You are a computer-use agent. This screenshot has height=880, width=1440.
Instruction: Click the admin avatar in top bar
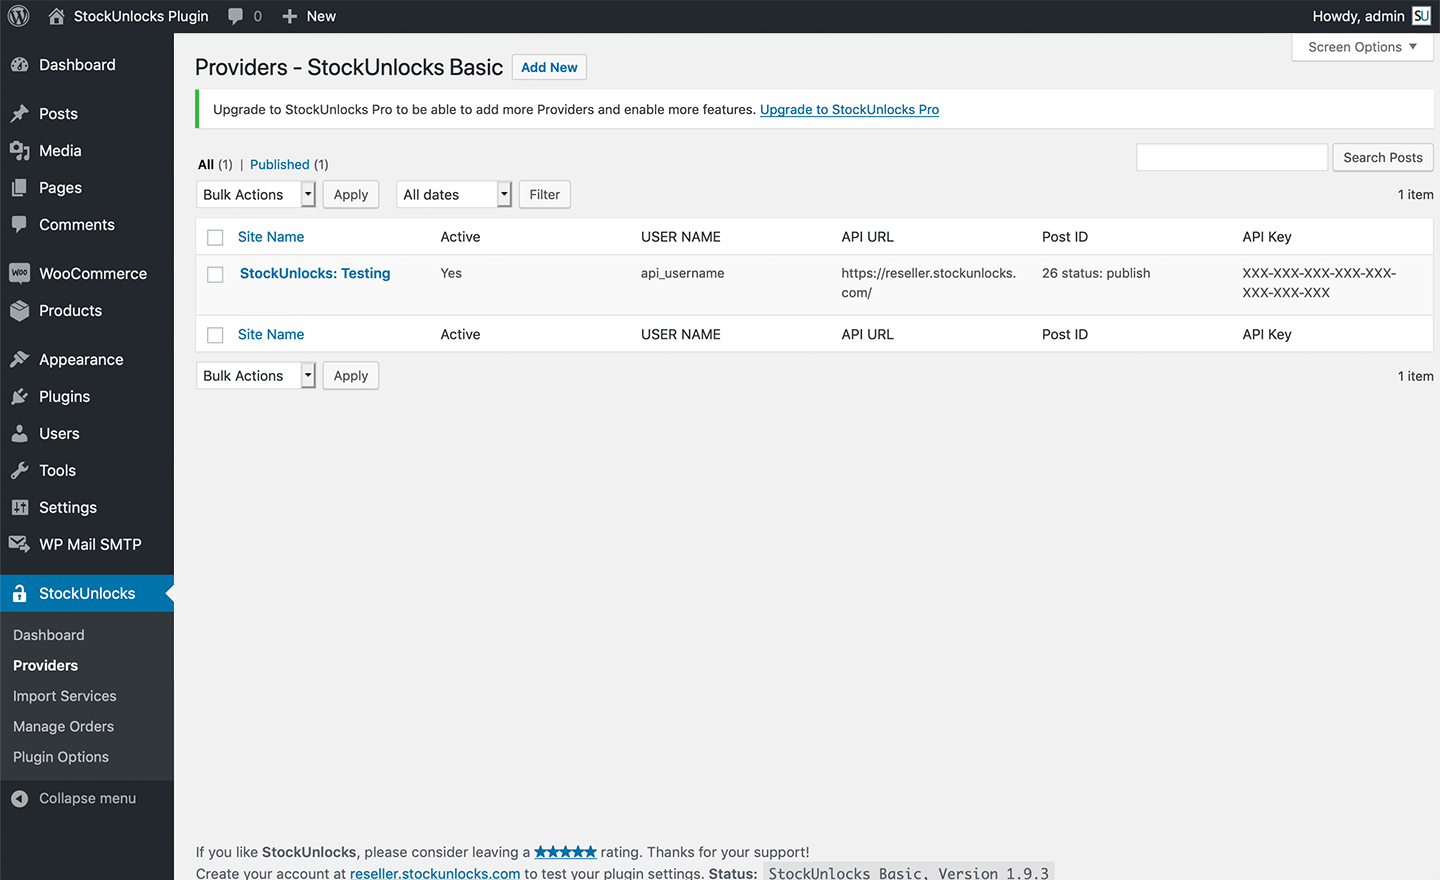coord(1421,16)
